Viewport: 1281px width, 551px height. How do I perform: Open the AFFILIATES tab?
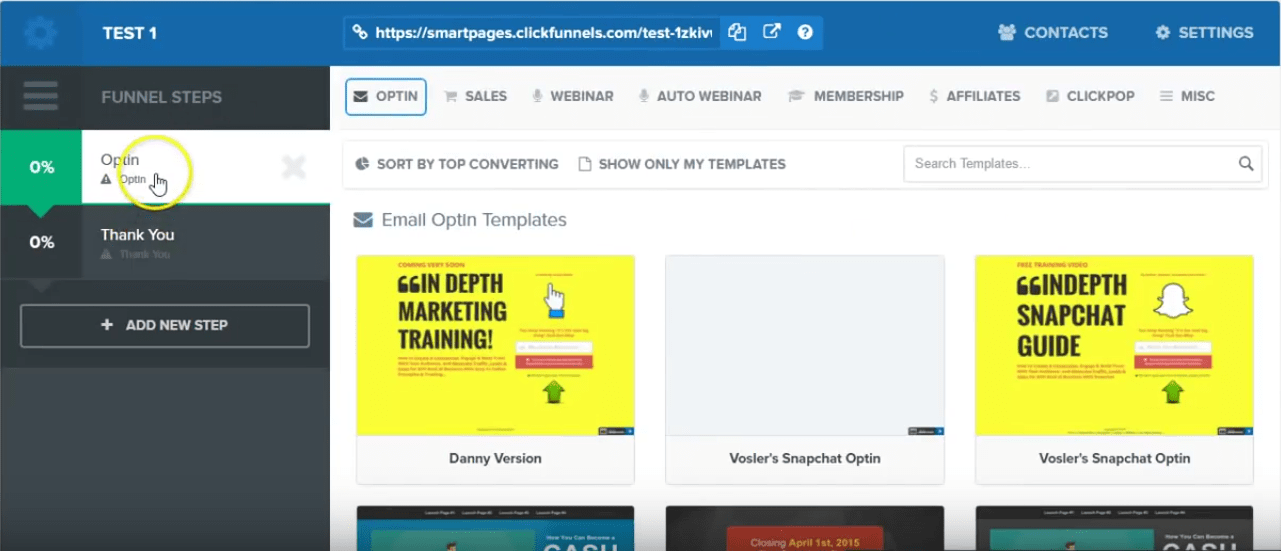click(x=975, y=97)
